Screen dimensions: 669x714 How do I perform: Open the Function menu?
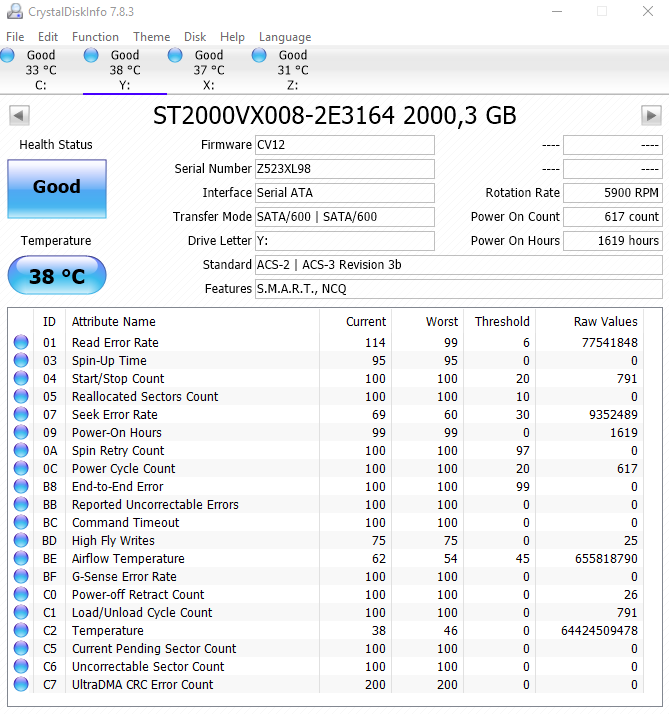click(95, 37)
